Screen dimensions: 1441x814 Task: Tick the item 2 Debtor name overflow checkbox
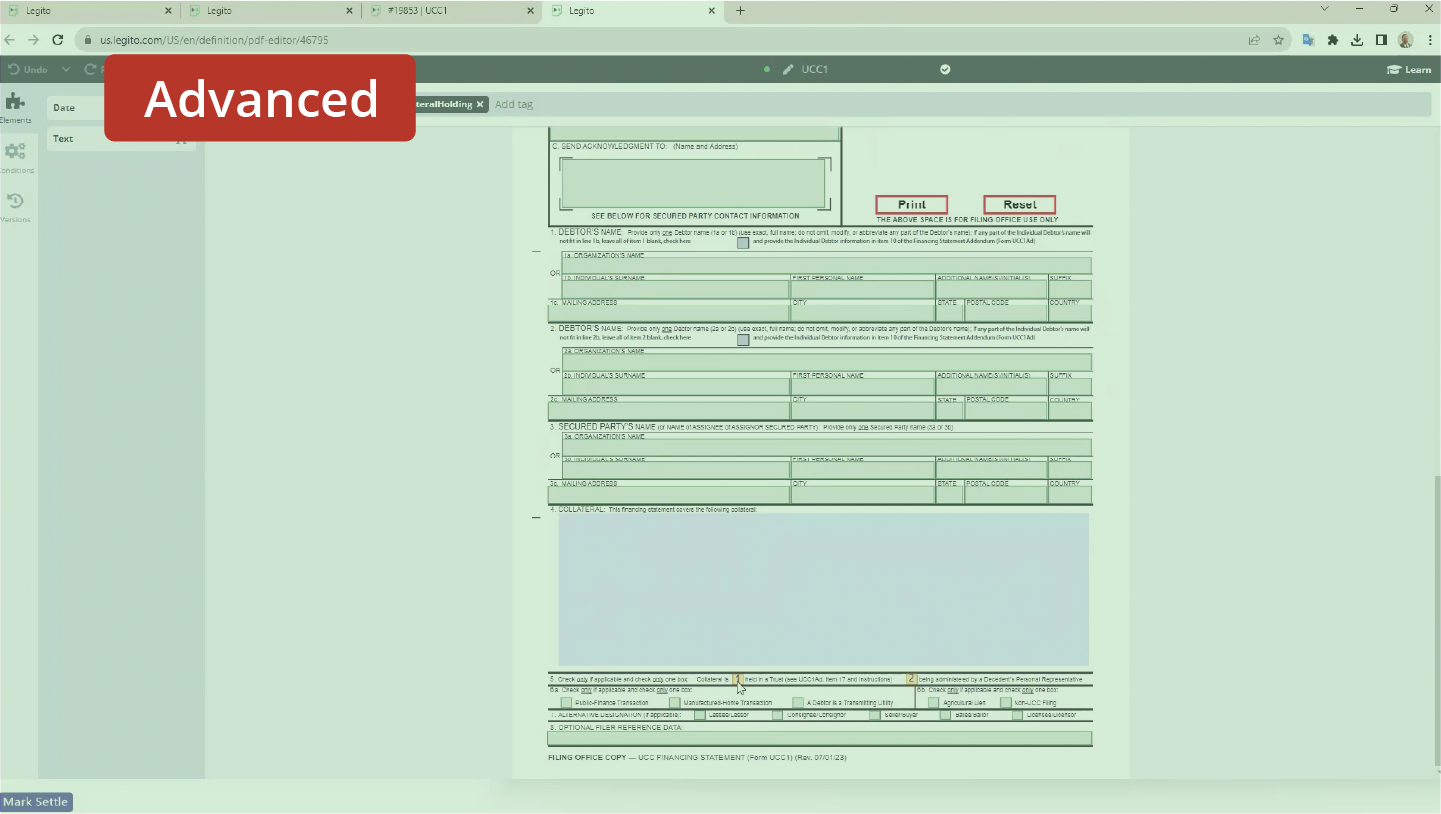[x=743, y=339]
